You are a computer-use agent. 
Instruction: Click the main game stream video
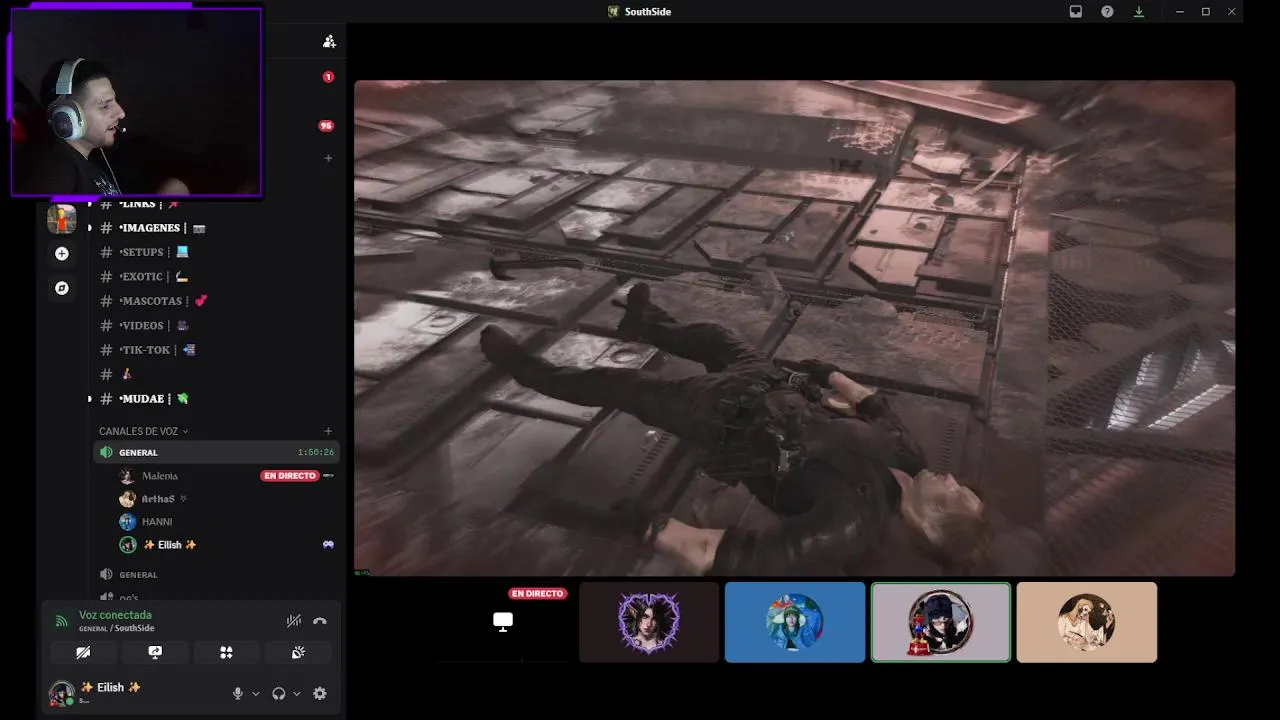pos(794,328)
